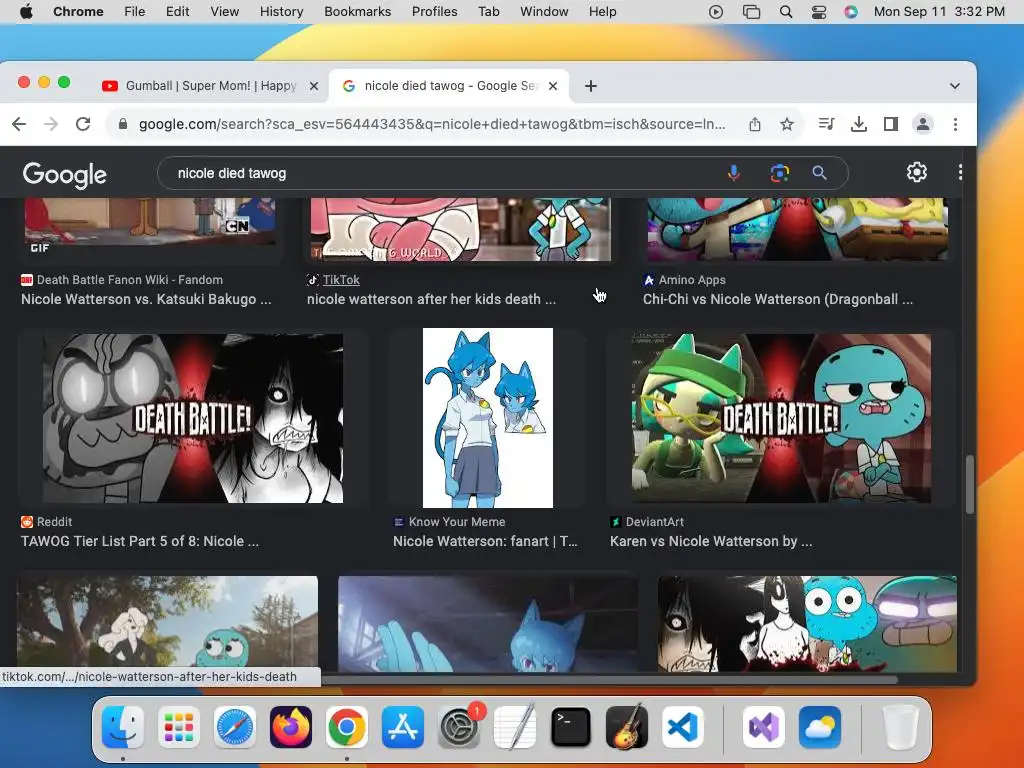Image resolution: width=1024 pixels, height=768 pixels.
Task: Open GarageBand from the Dock
Action: 627,727
